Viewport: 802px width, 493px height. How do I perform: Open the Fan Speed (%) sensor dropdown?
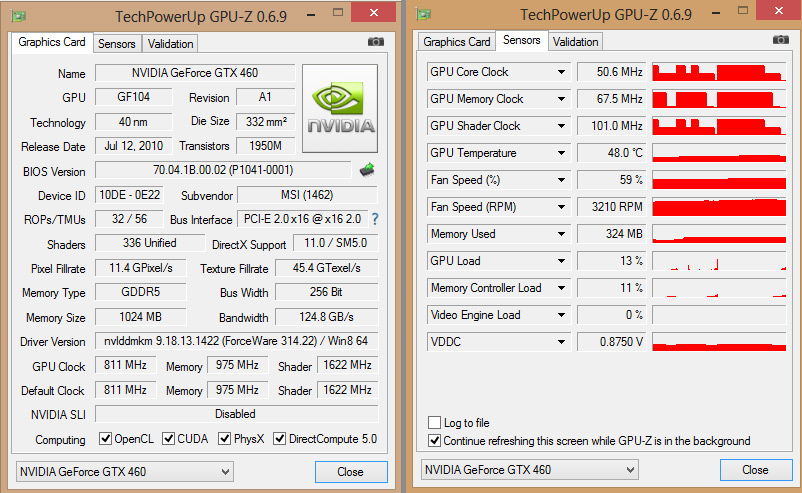click(561, 180)
